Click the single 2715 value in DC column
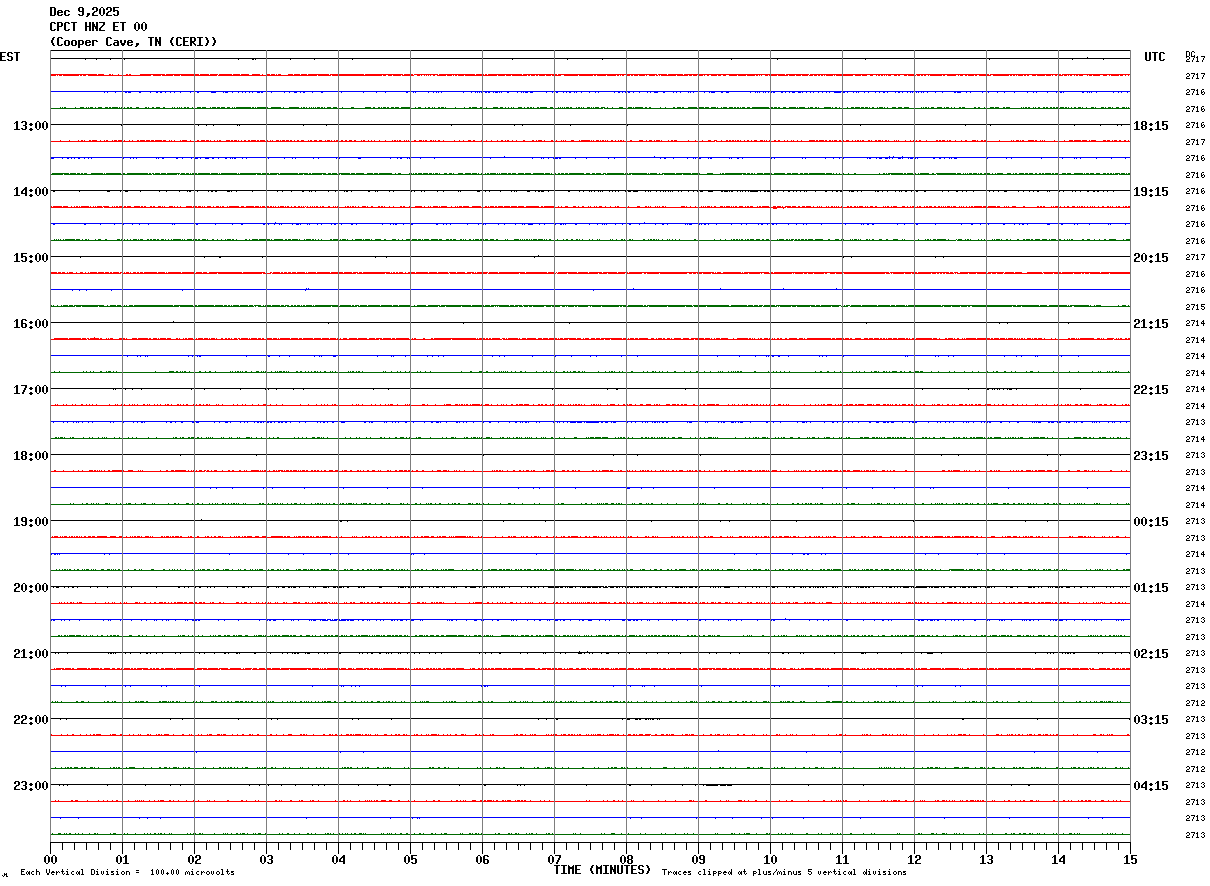The height and width of the screenshot is (886, 1210). tap(1195, 307)
